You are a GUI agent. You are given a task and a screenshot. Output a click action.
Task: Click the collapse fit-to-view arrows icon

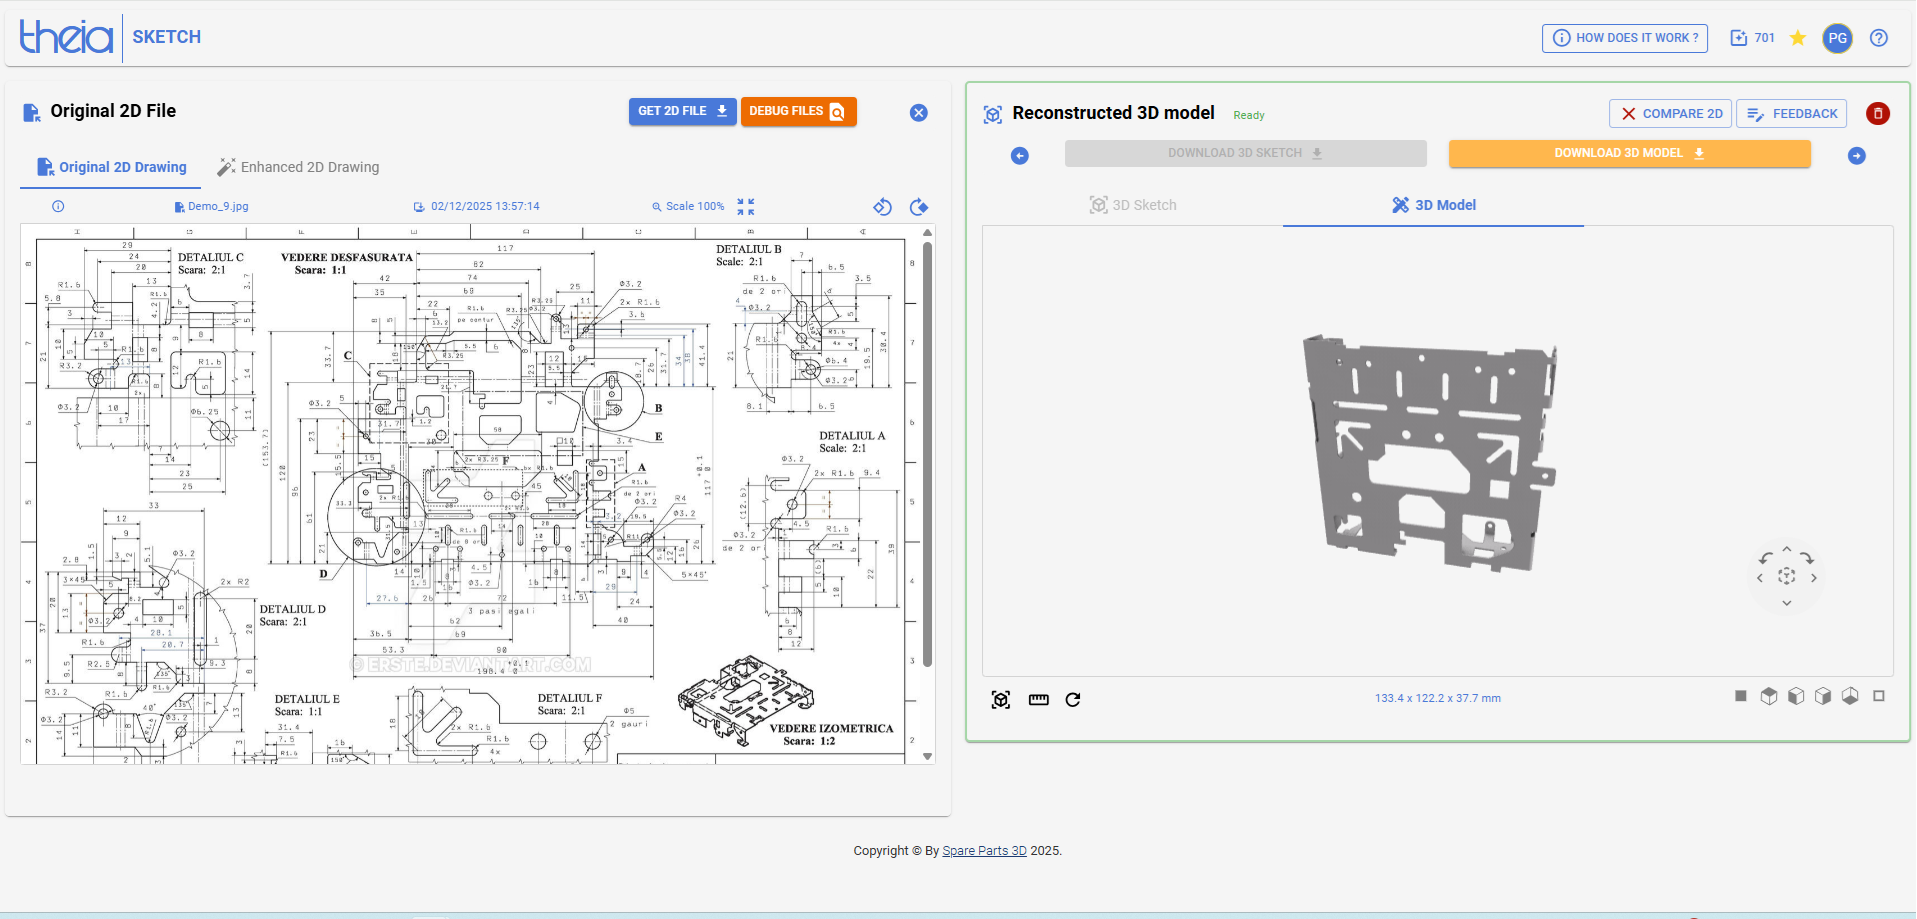[x=746, y=206]
